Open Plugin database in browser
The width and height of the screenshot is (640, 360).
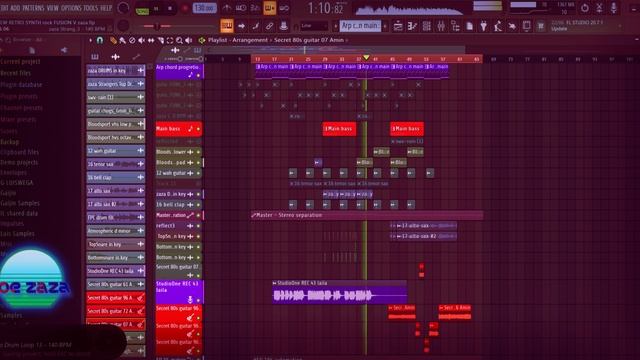[x=21, y=84]
